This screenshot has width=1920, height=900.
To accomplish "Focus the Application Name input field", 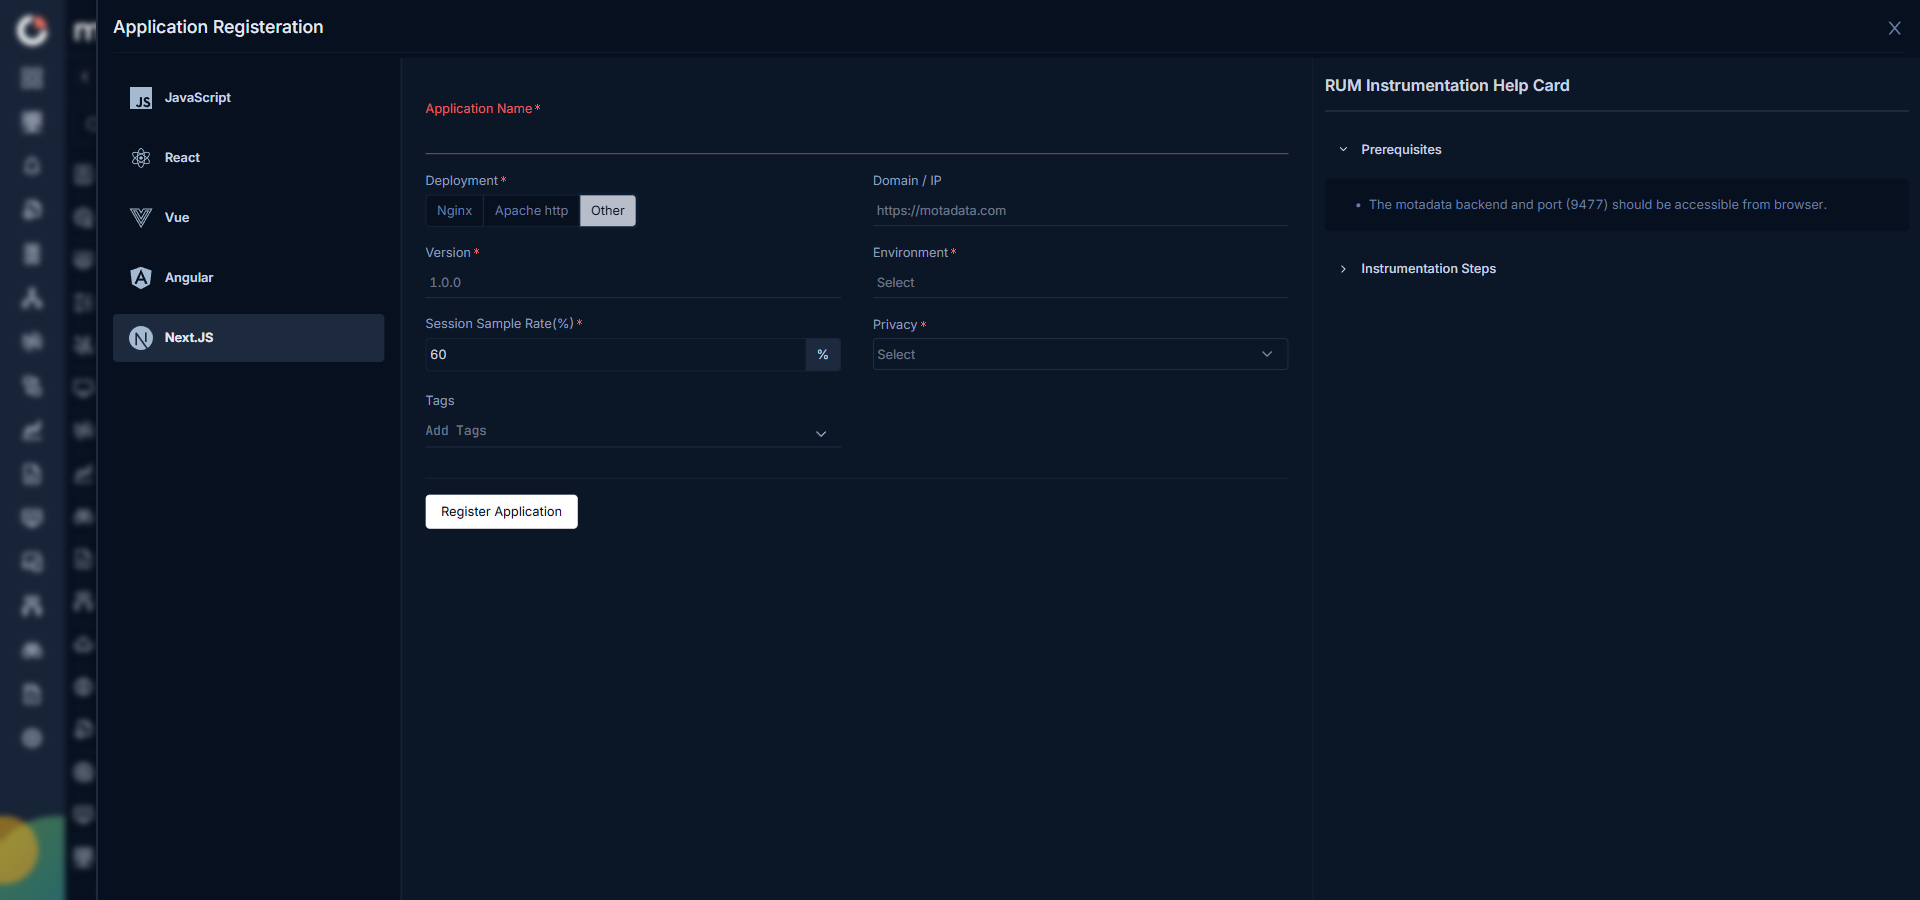I will pos(856,137).
